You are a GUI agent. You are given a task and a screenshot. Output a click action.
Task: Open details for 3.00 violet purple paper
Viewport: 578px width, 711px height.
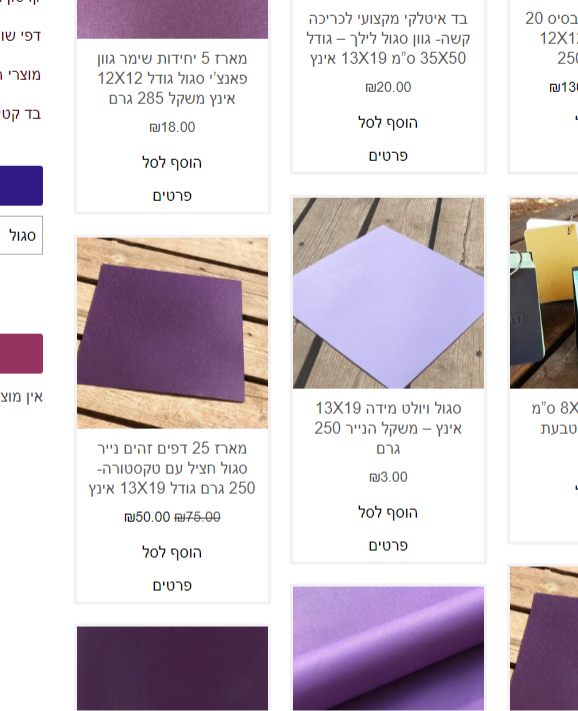tap(388, 546)
